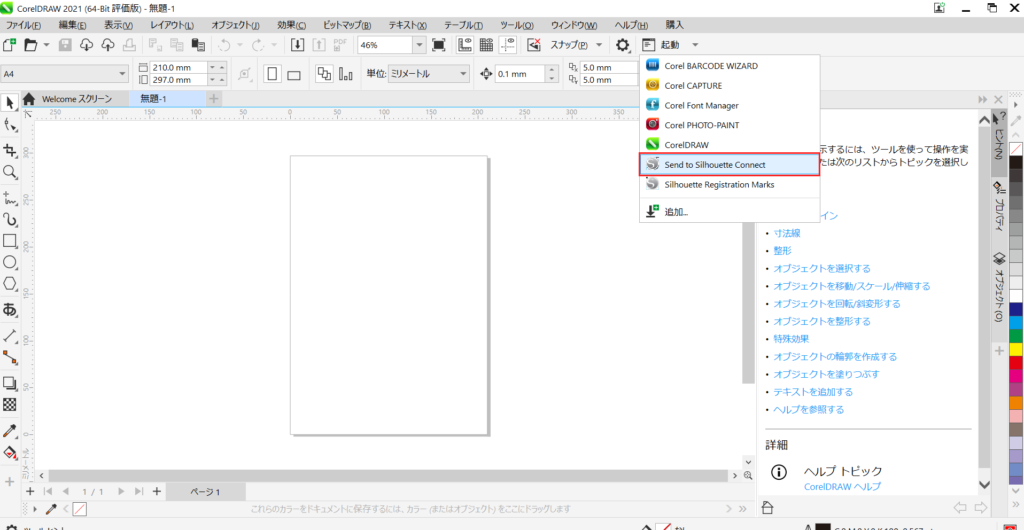Viewport: 1024px width, 530px height.
Task: Toggle snap off icon
Action: pyautogui.click(x=534, y=44)
